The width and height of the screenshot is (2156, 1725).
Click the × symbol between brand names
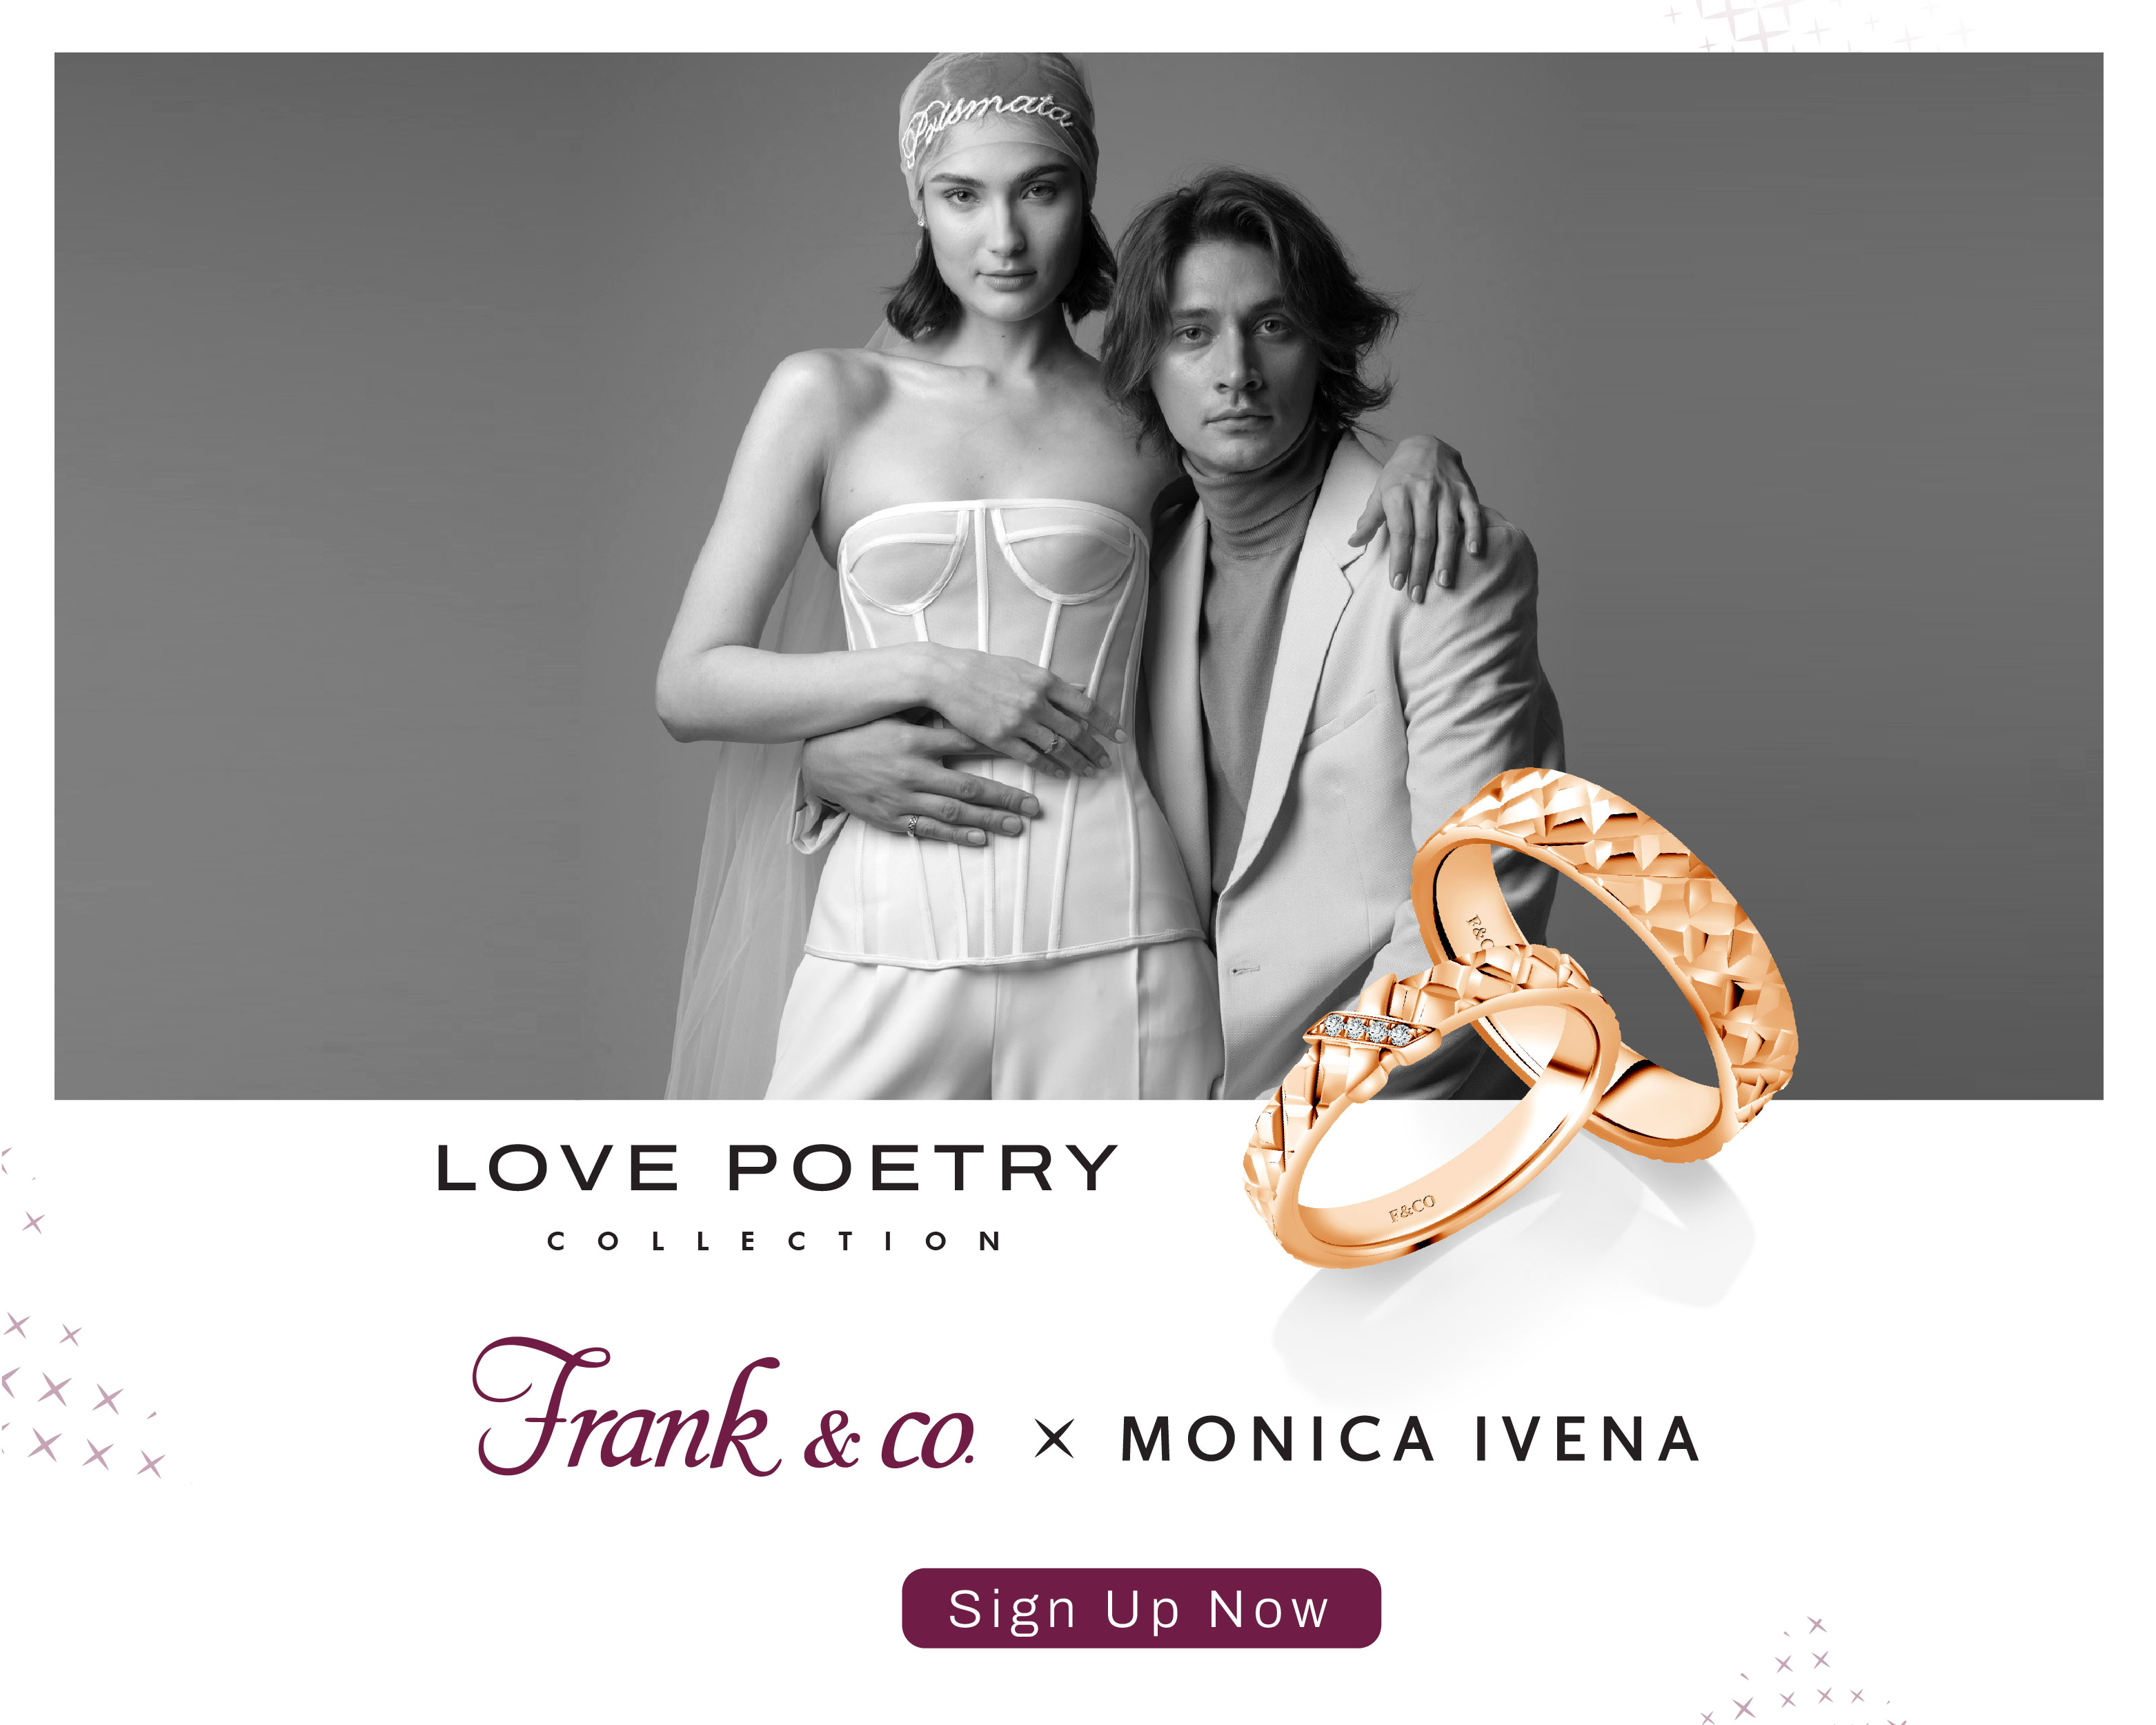click(1054, 1441)
